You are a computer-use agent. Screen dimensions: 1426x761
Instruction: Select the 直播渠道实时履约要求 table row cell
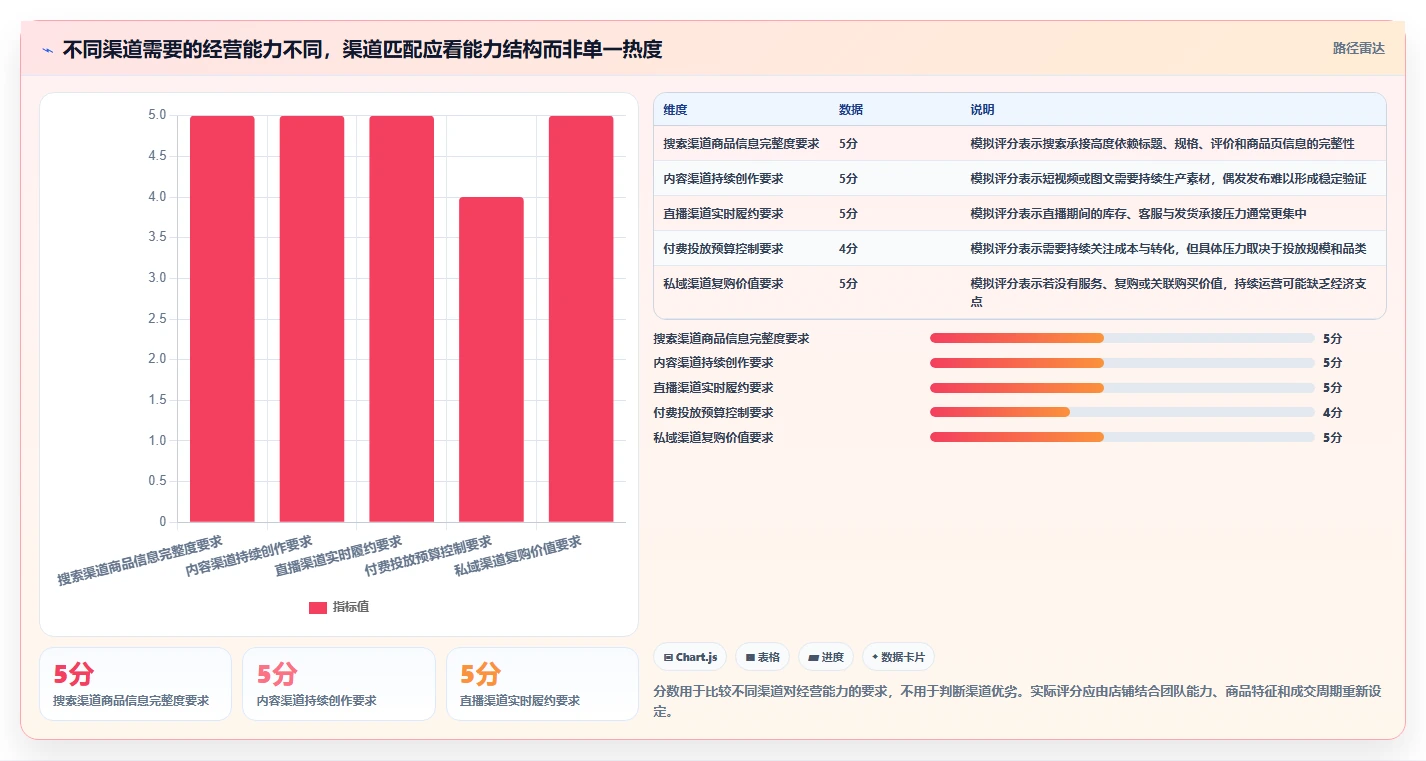[x=741, y=213]
